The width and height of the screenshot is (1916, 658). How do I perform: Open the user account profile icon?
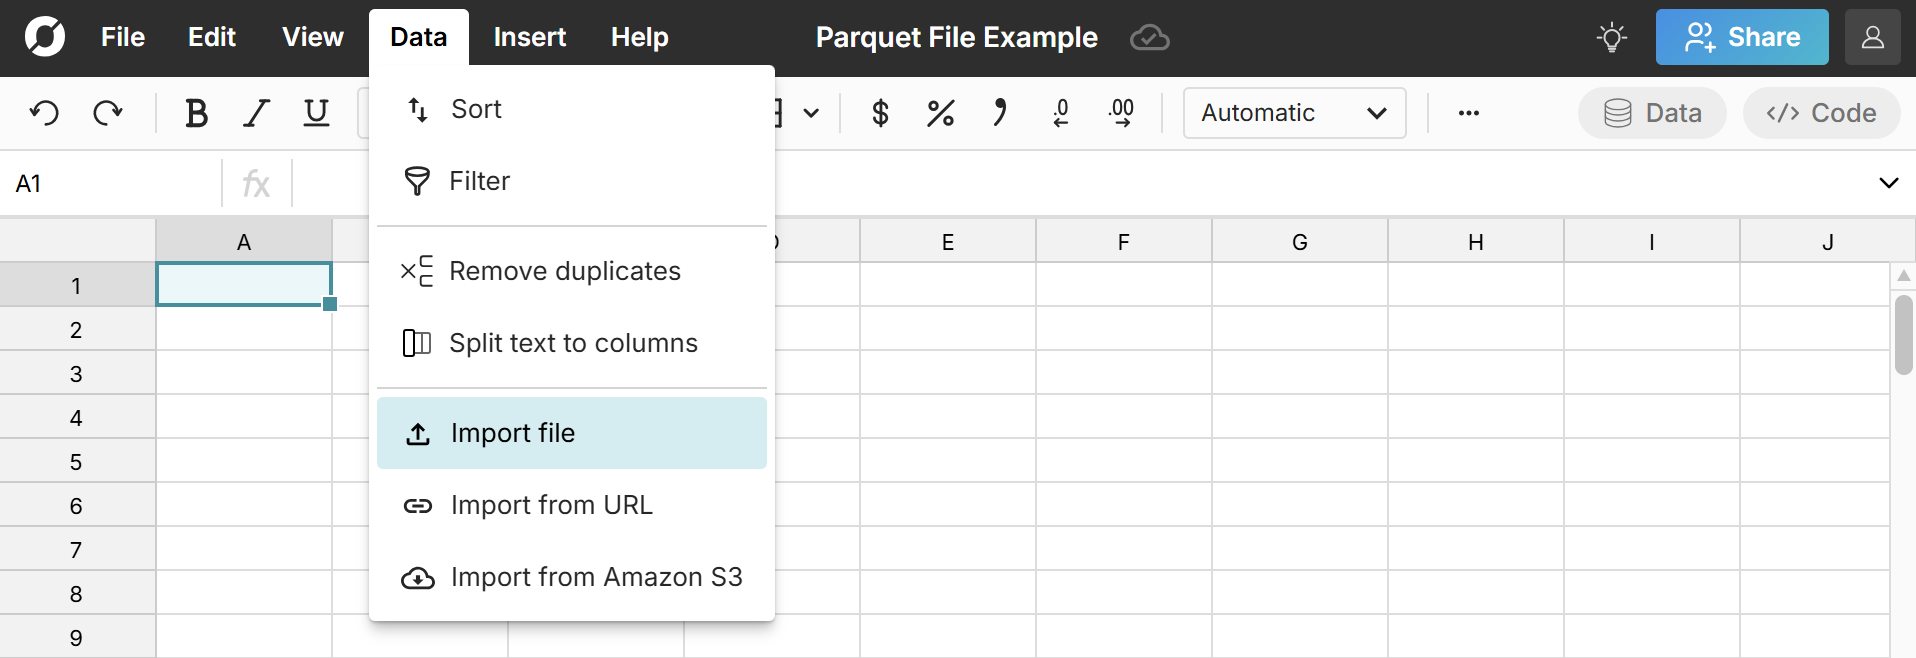coord(1872,38)
